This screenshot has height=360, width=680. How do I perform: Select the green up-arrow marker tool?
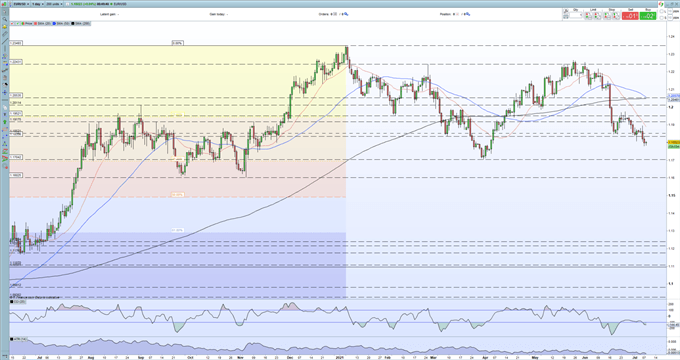[x=5, y=121]
